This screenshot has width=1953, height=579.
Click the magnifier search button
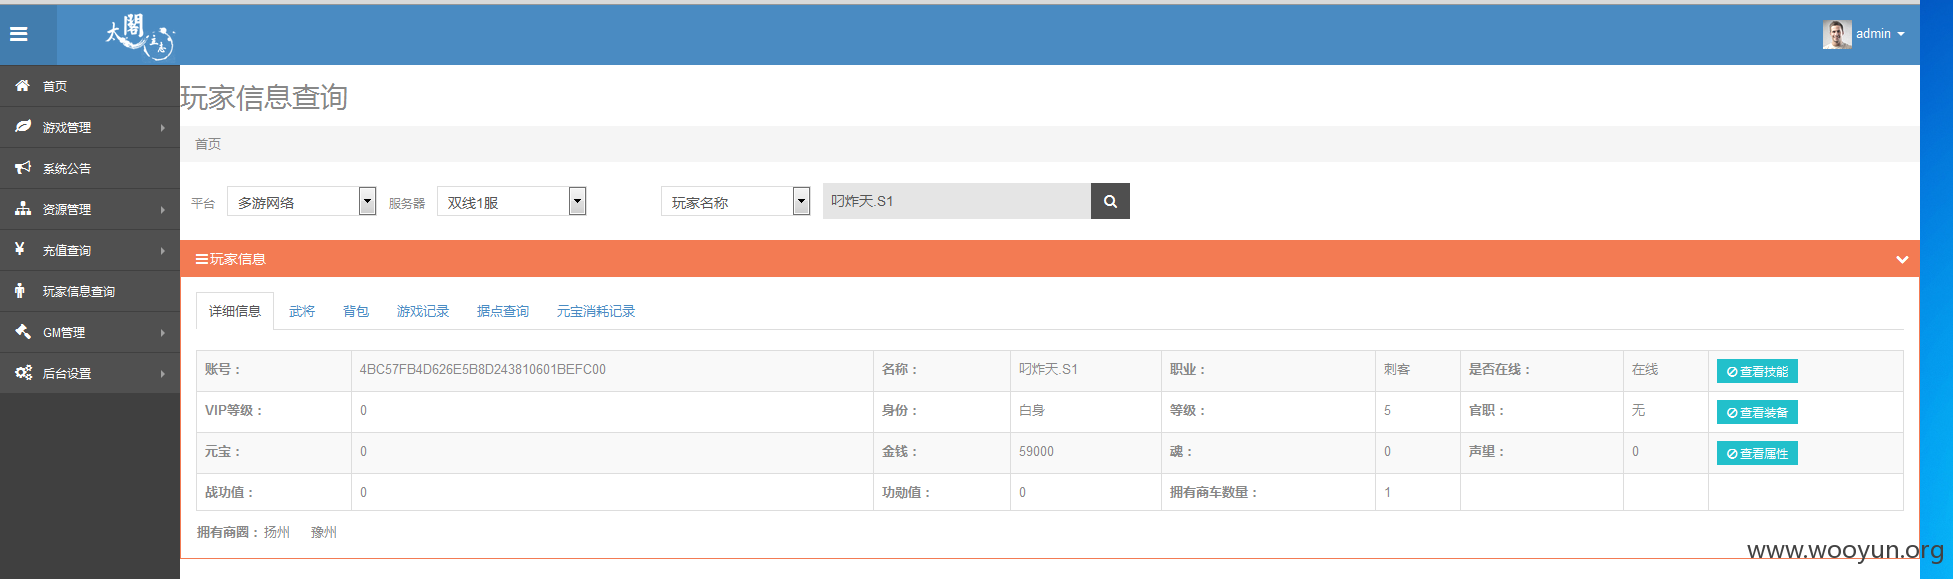pos(1110,201)
